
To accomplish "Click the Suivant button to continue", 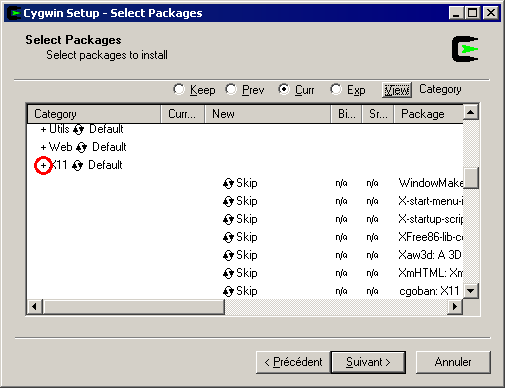I will point(368,362).
